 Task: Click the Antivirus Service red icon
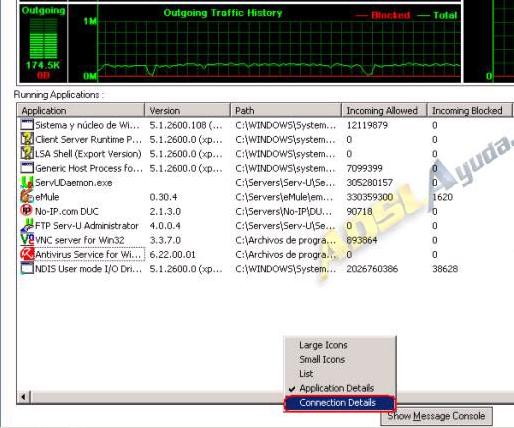pyautogui.click(x=27, y=254)
